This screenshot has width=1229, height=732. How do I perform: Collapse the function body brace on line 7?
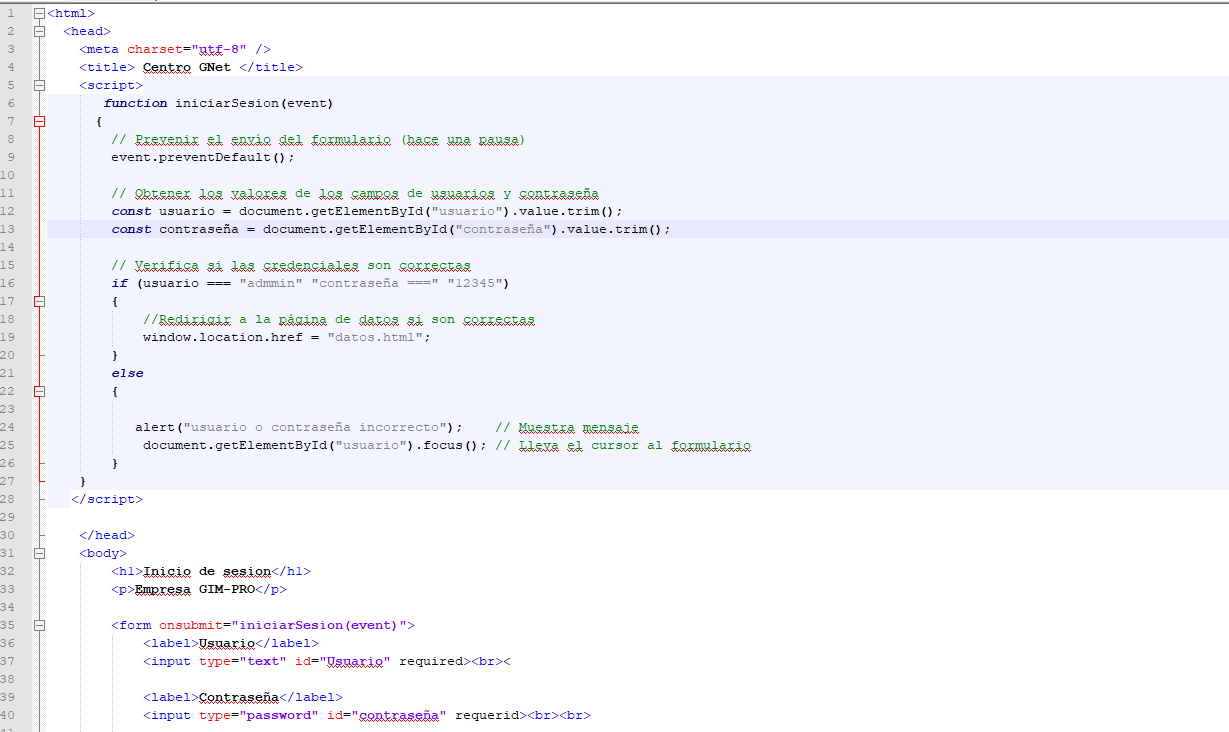(x=39, y=122)
